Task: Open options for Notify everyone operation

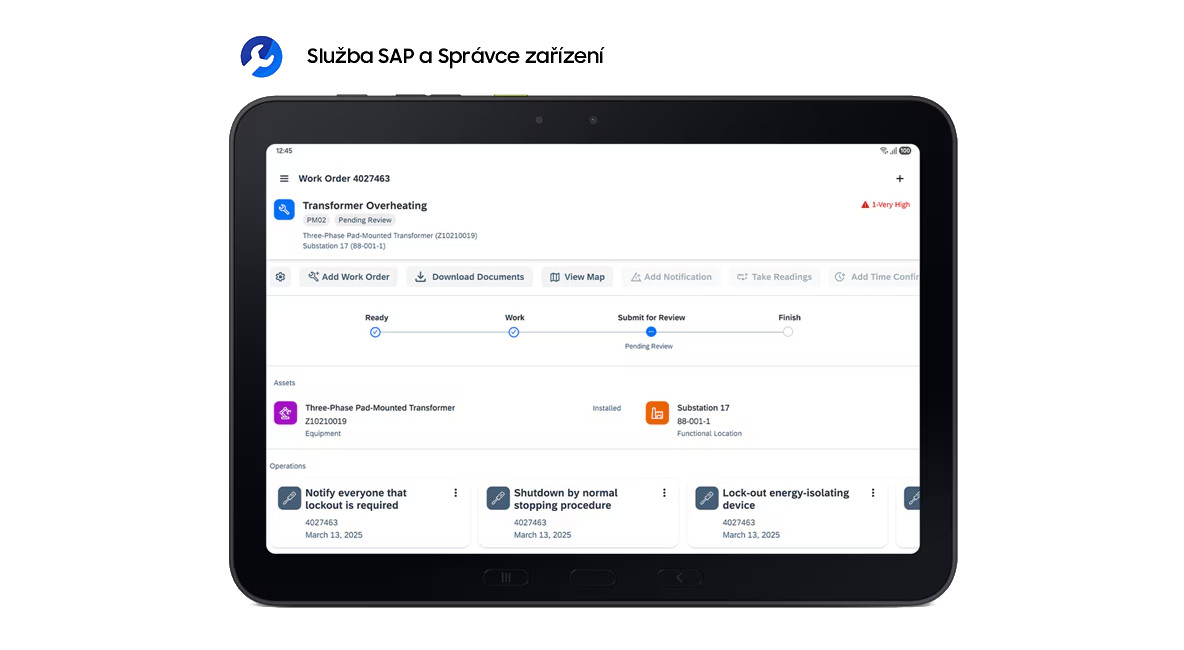Action: pyautogui.click(x=456, y=493)
